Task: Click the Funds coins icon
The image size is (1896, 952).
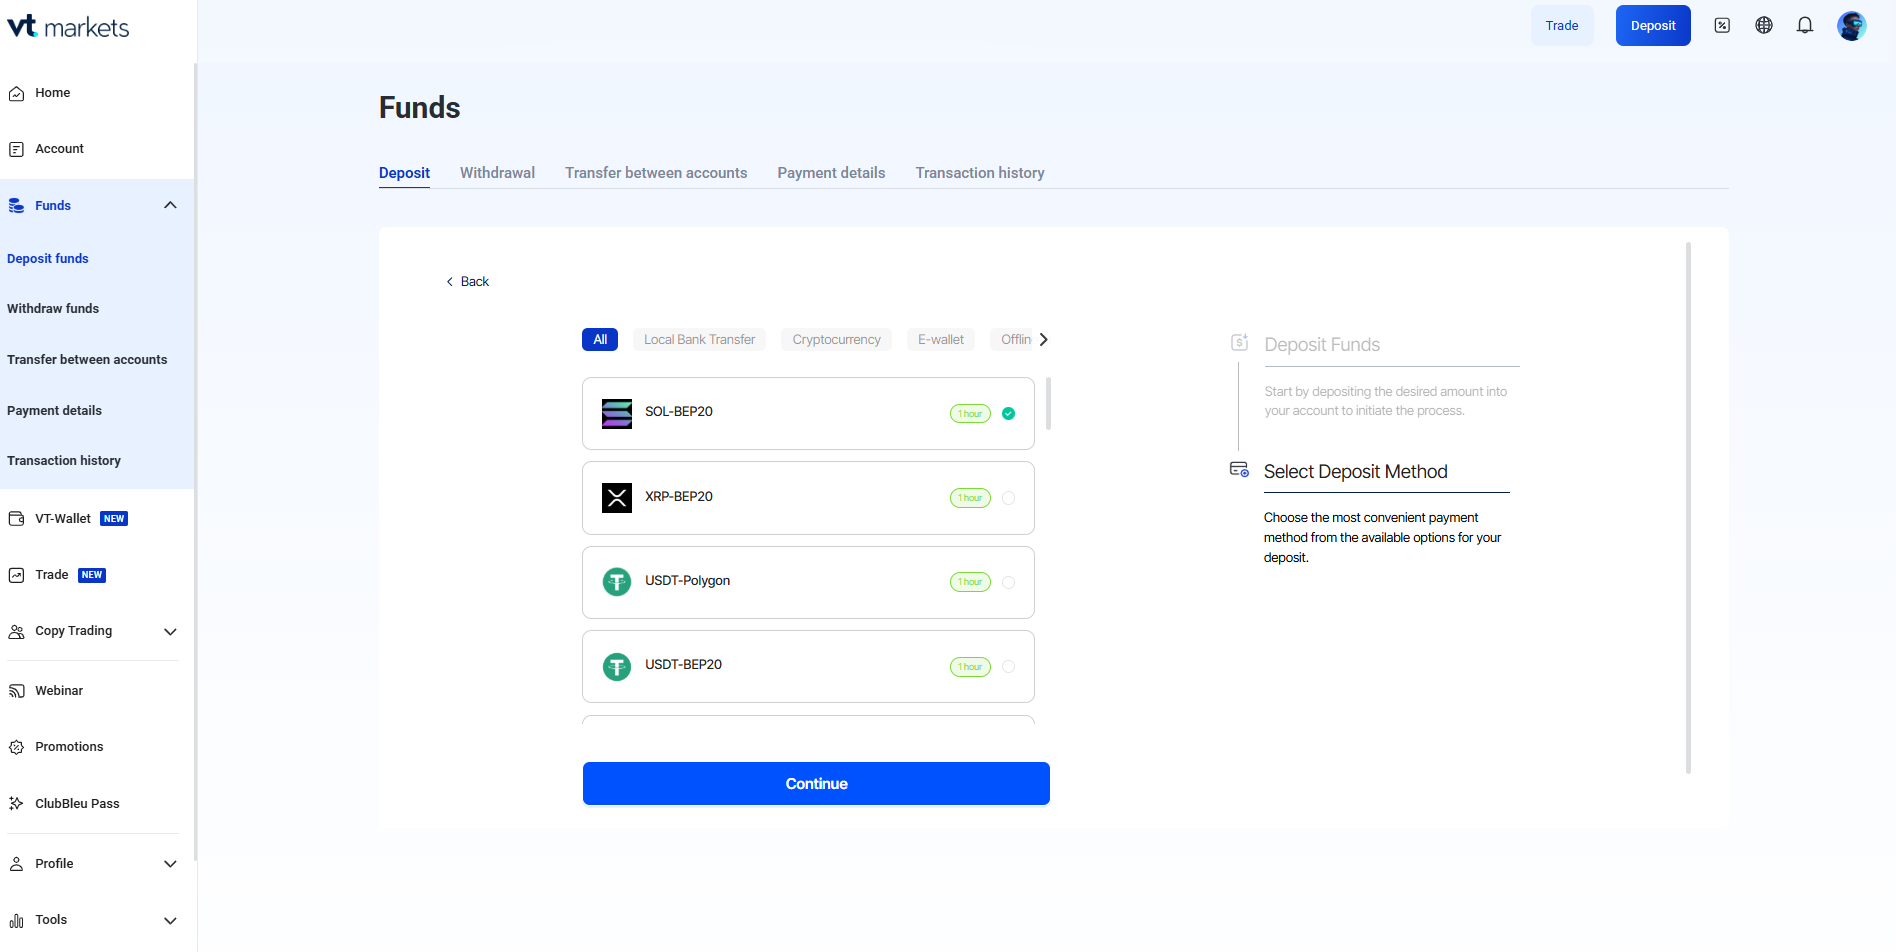Action: click(x=16, y=205)
